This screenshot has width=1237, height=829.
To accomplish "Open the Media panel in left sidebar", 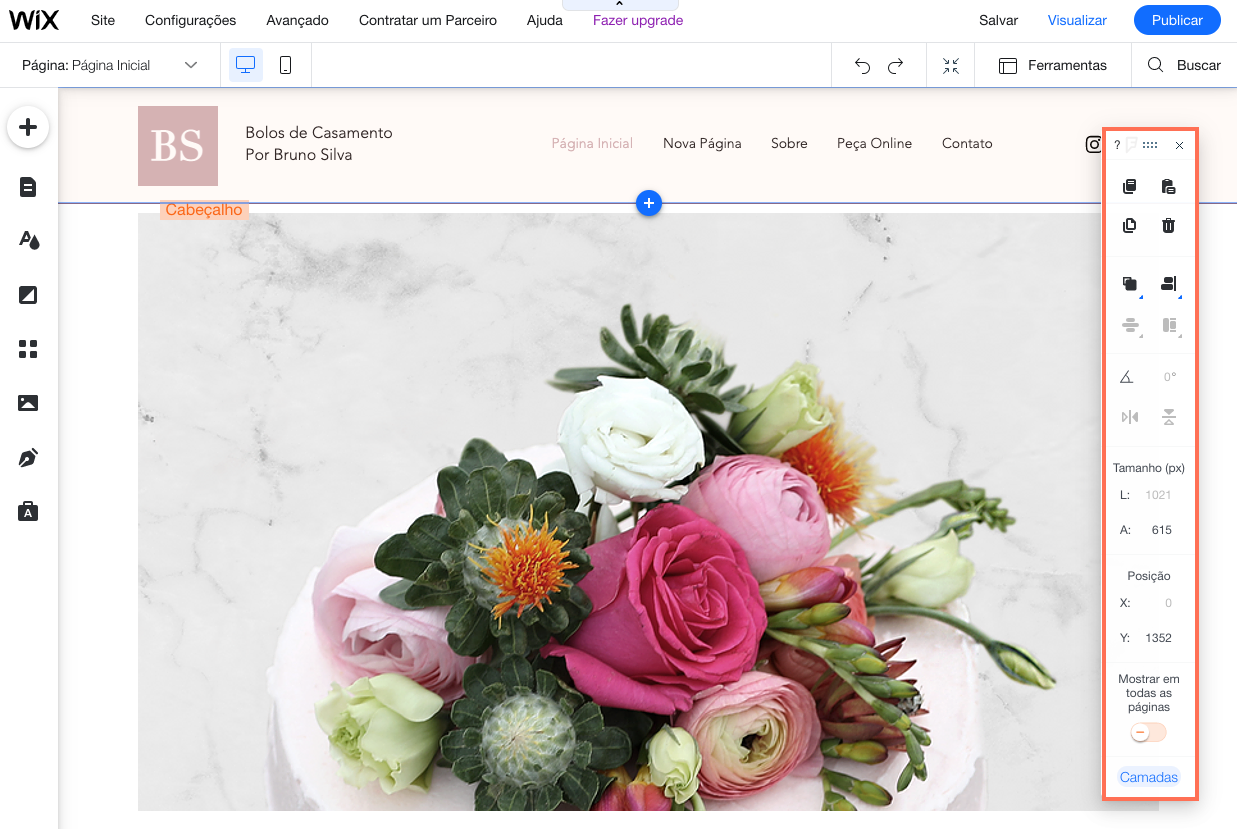I will point(28,403).
